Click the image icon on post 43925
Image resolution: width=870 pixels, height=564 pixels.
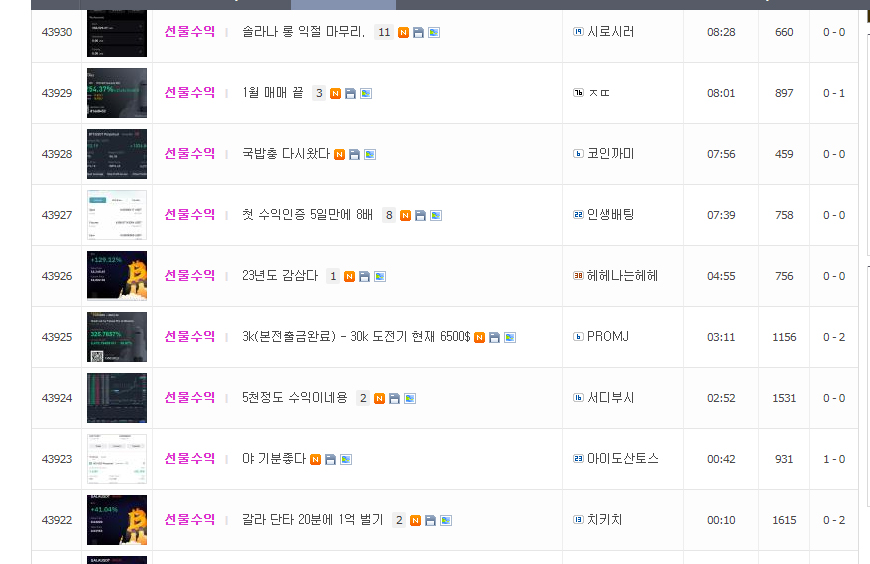coord(510,338)
